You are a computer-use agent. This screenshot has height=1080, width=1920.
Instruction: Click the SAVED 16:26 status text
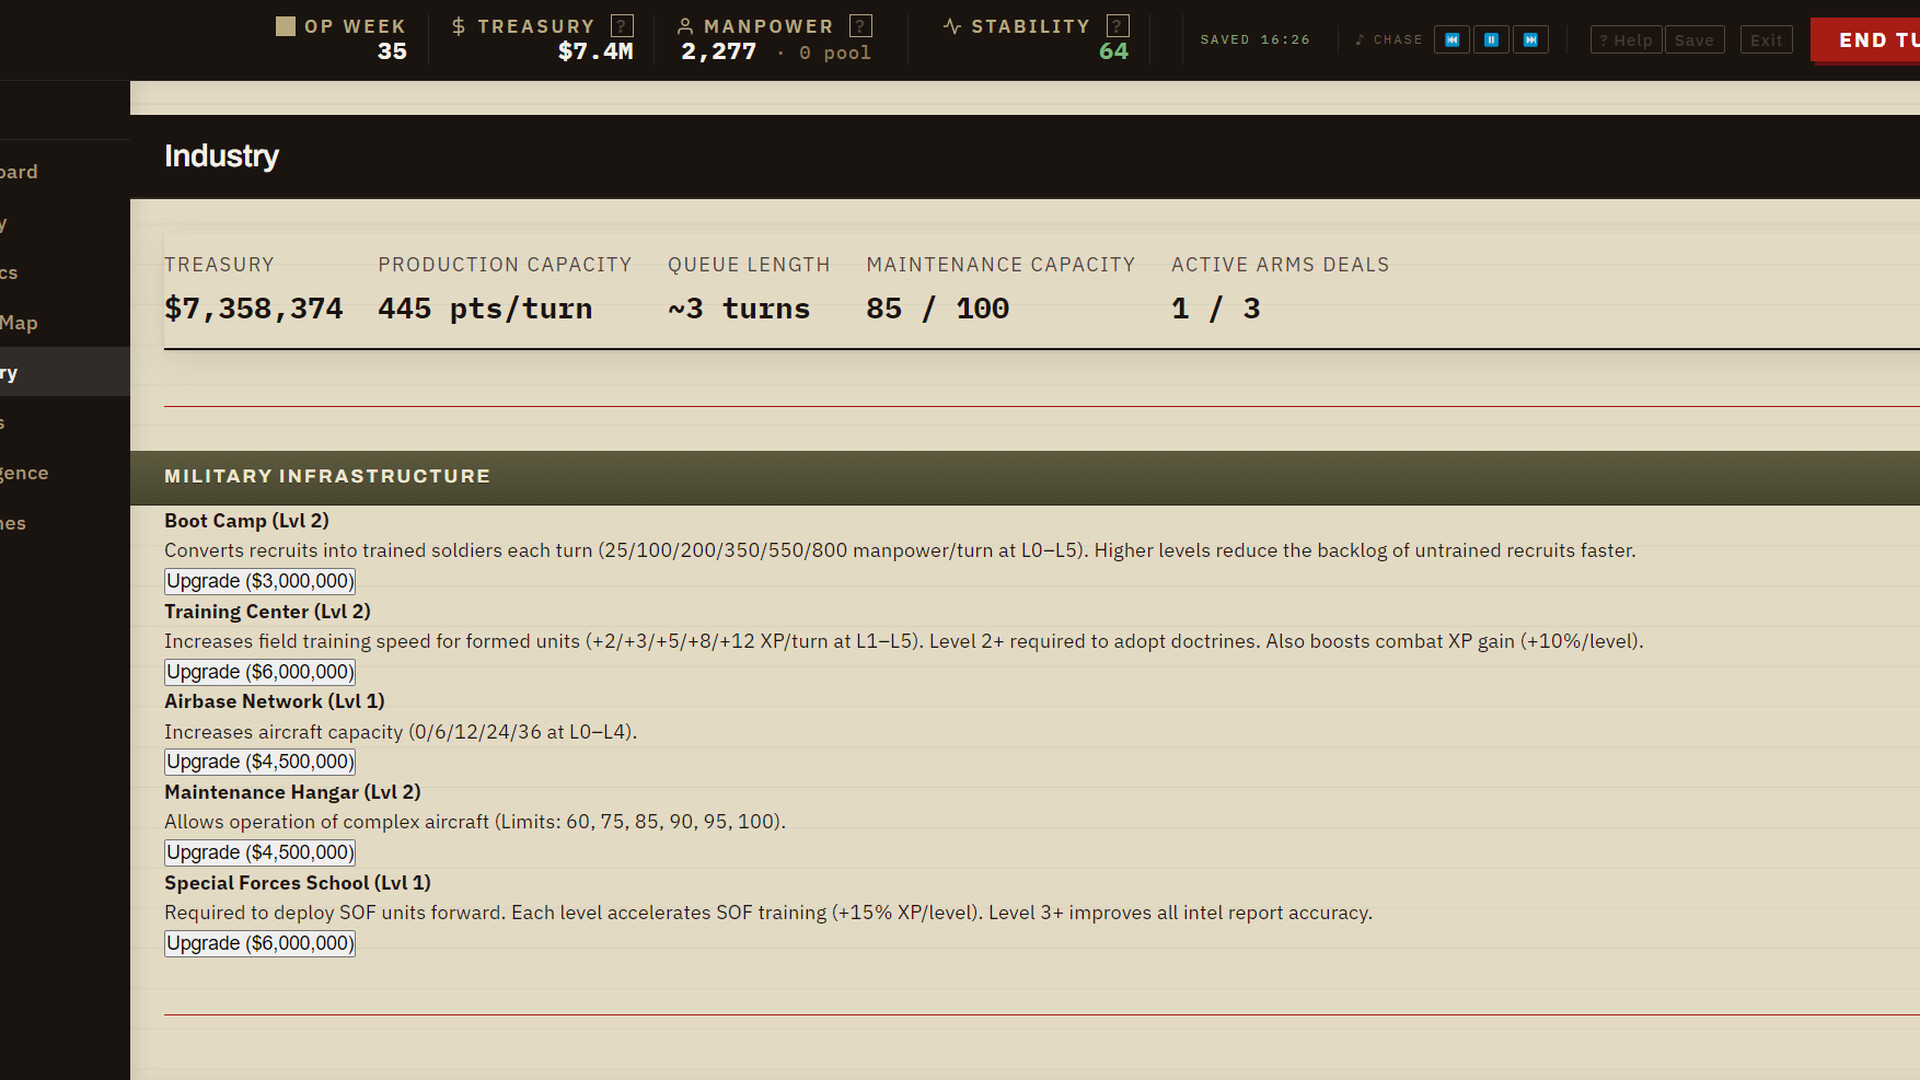coord(1255,40)
